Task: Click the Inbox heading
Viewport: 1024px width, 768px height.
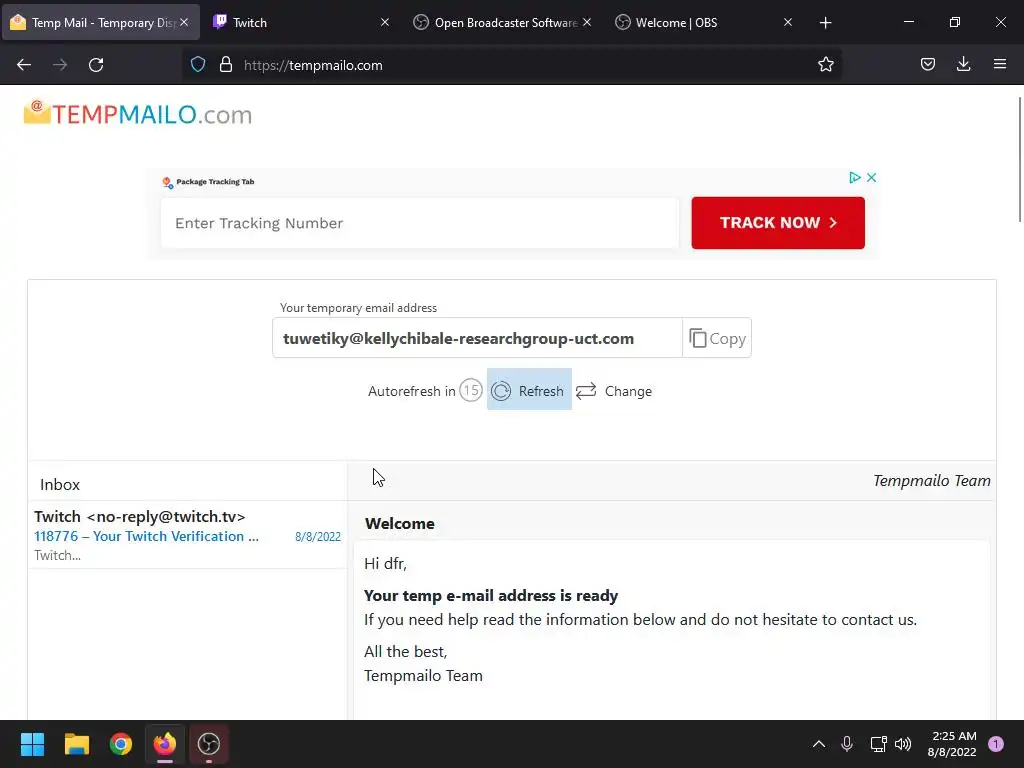Action: [x=60, y=485]
